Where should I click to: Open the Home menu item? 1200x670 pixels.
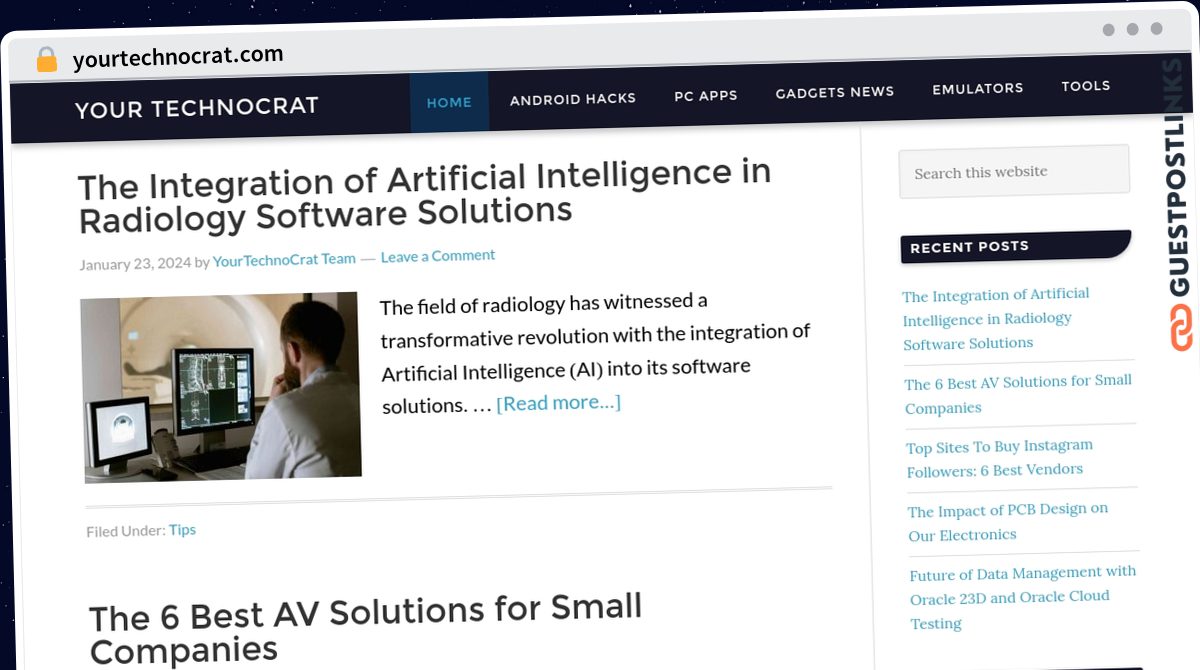pyautogui.click(x=449, y=102)
